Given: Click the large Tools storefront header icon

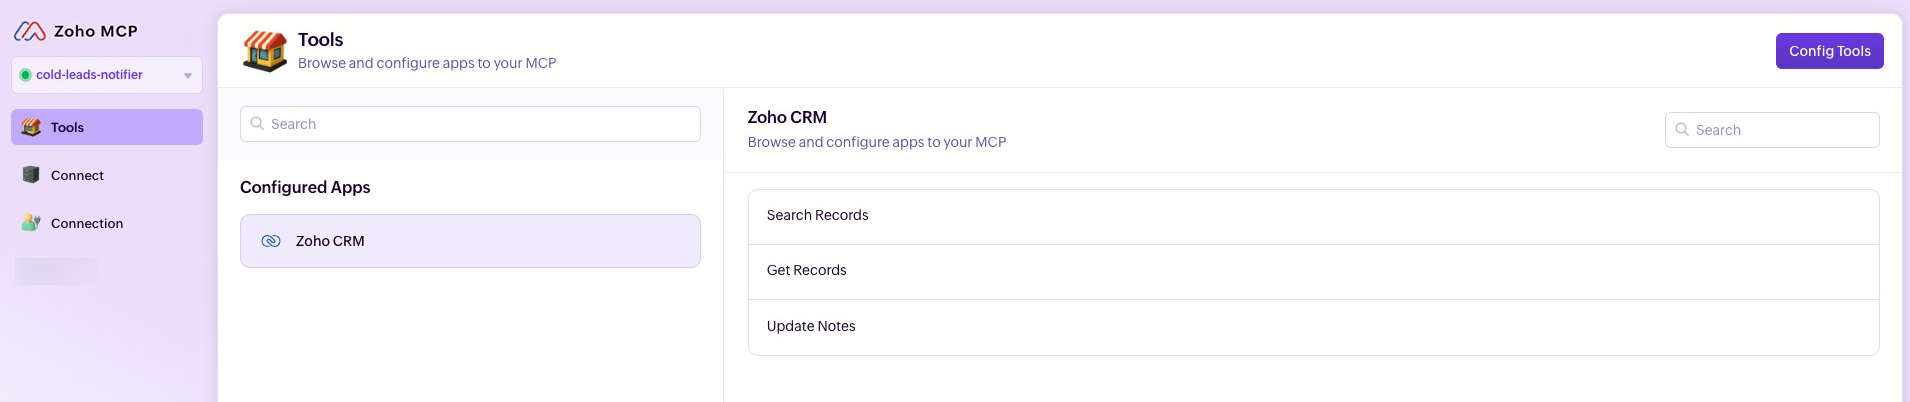Looking at the screenshot, I should pyautogui.click(x=265, y=51).
